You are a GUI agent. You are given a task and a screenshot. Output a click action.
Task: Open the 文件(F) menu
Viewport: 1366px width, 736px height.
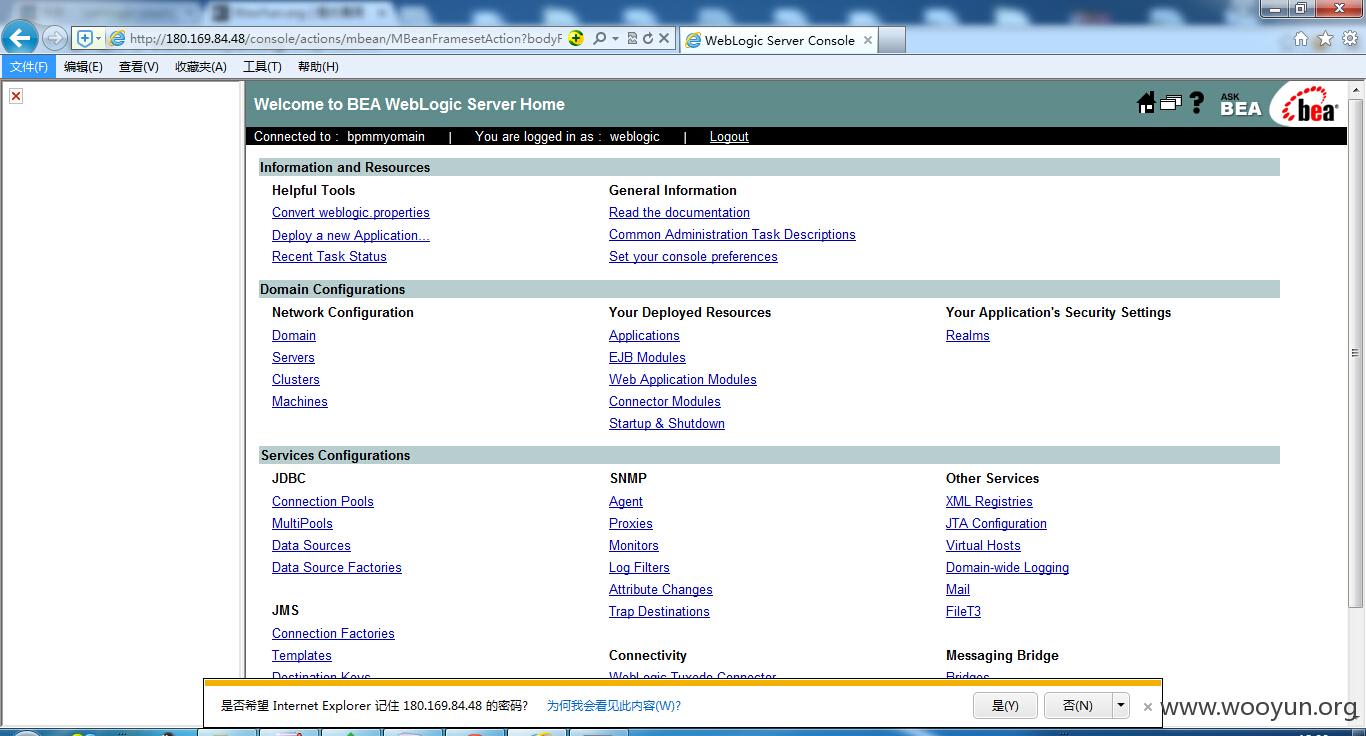tap(29, 67)
